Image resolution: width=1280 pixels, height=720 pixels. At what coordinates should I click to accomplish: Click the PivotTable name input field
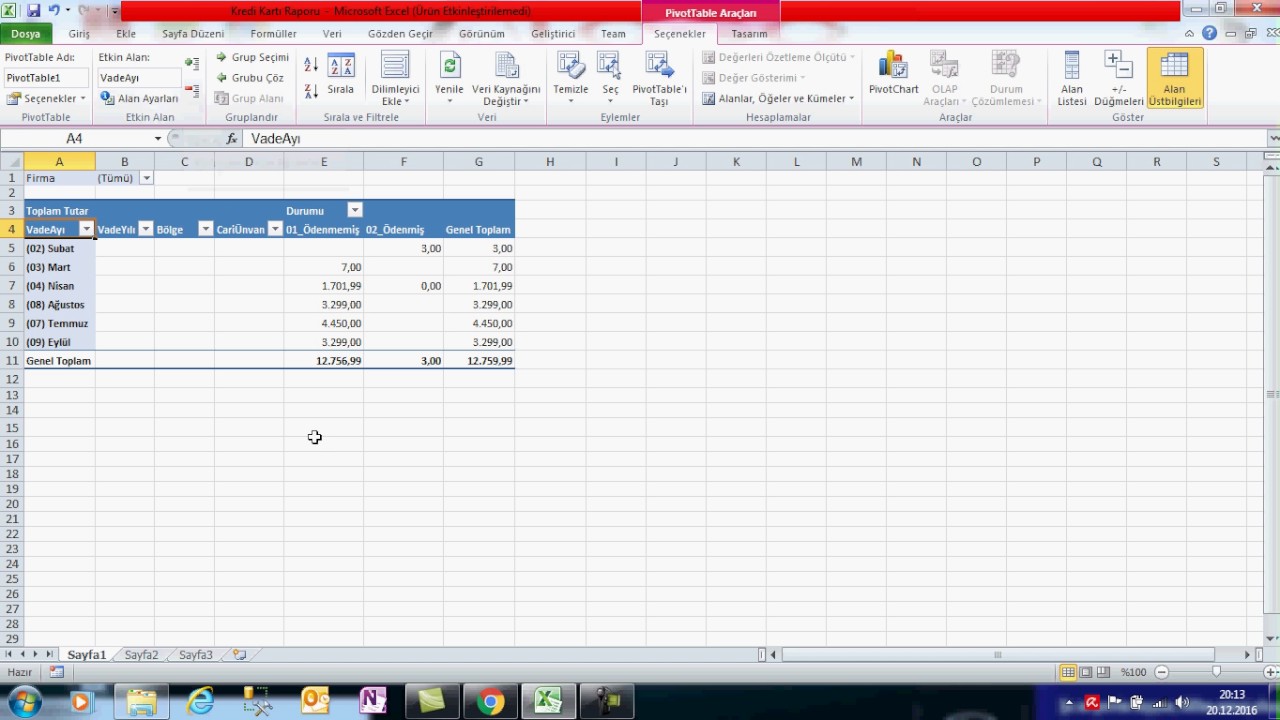pos(46,77)
